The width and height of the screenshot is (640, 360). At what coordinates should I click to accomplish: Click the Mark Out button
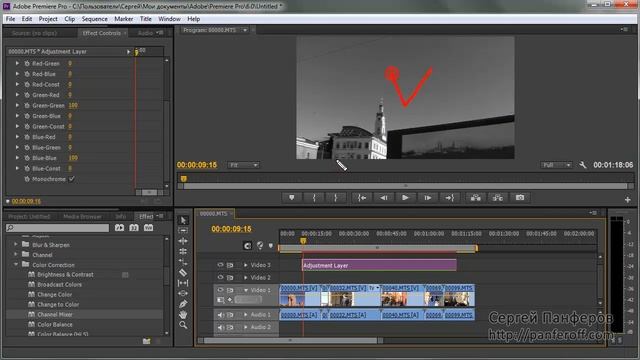tap(336, 198)
